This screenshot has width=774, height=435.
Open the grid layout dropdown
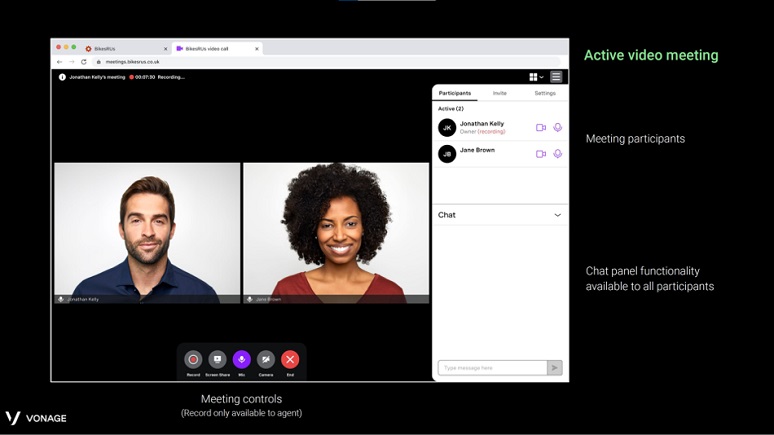pos(536,77)
